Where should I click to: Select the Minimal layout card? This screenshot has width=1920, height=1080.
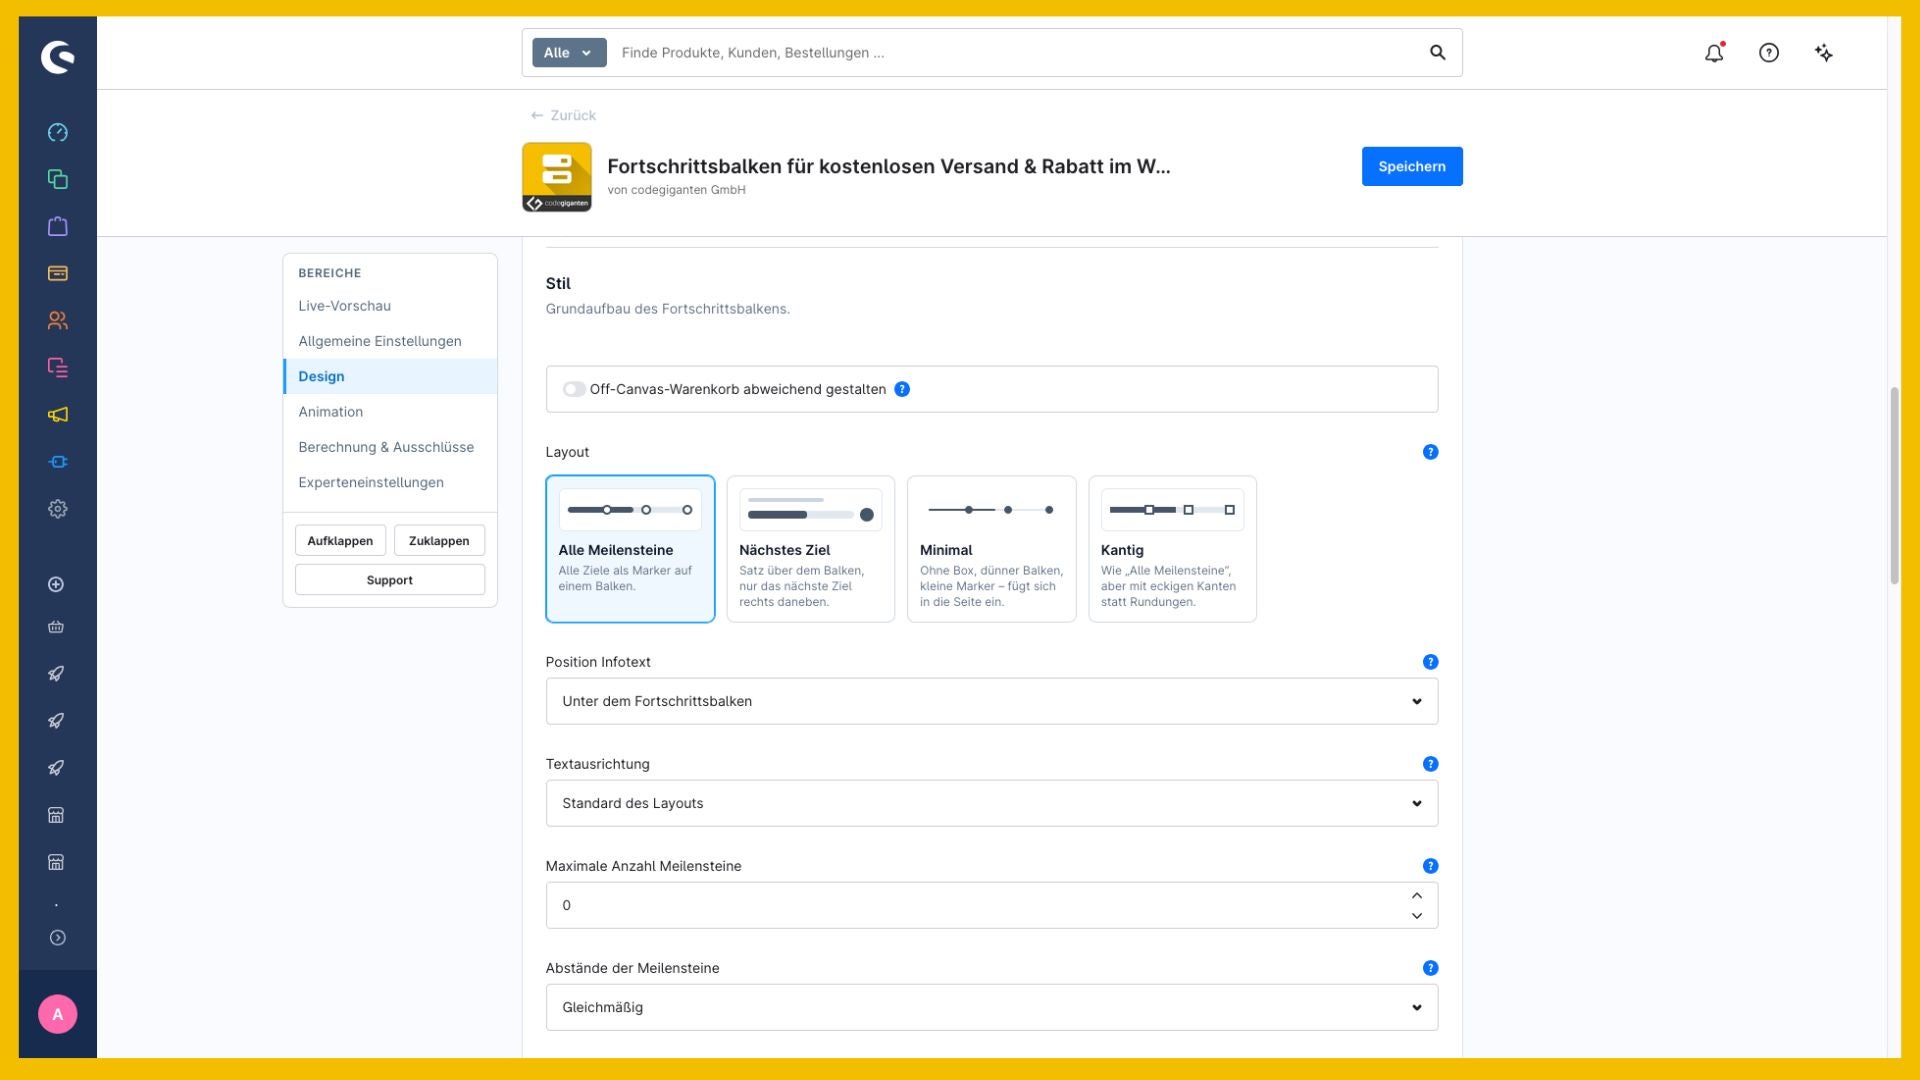992,549
